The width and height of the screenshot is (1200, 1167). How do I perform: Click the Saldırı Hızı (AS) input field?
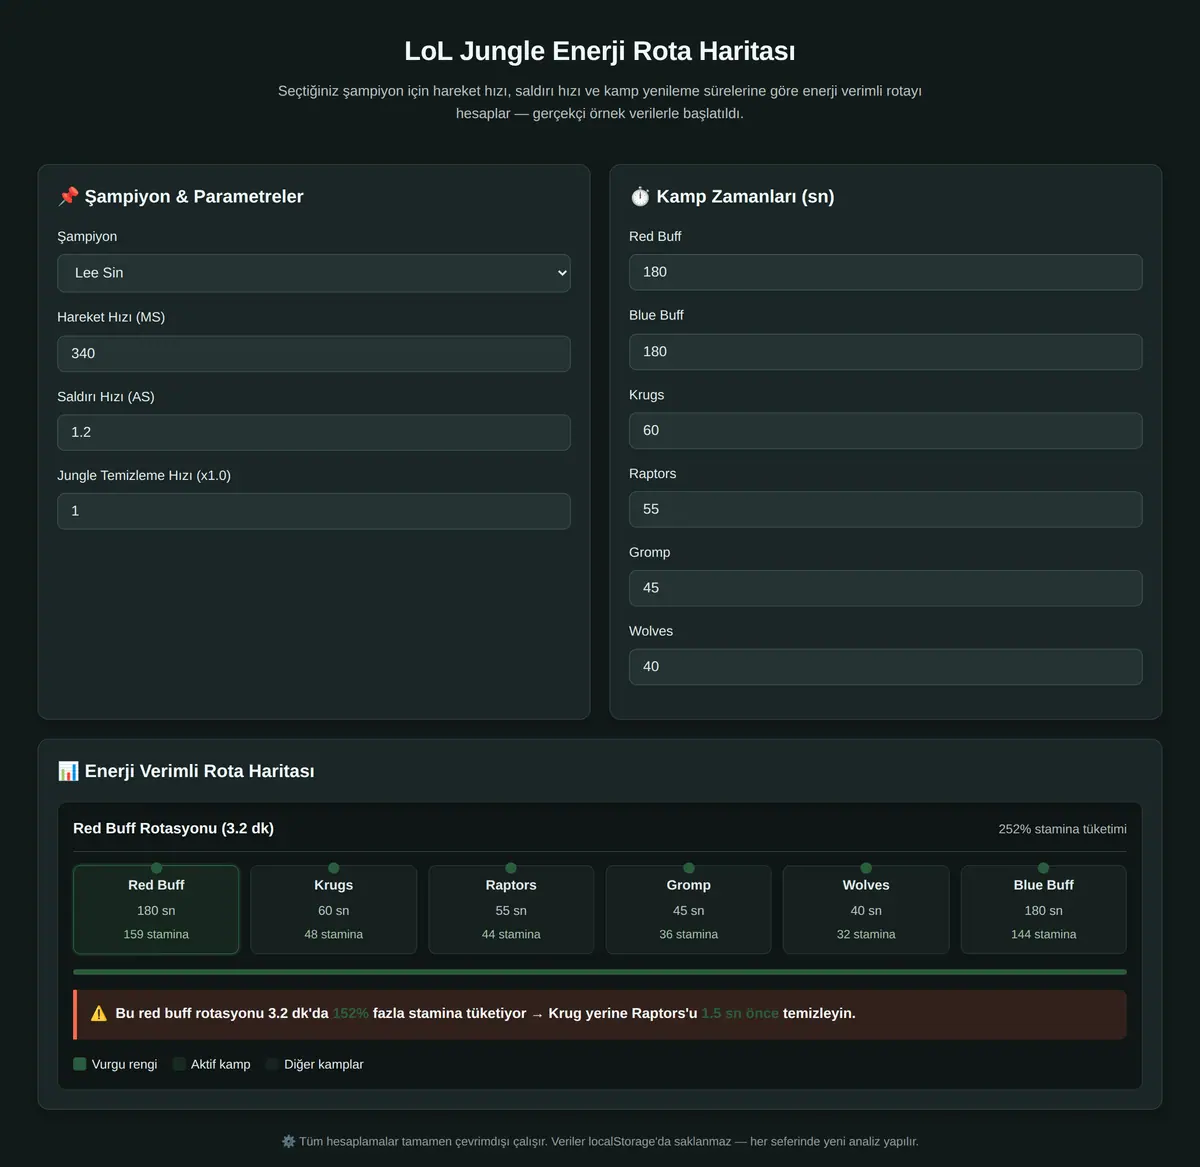(x=314, y=432)
